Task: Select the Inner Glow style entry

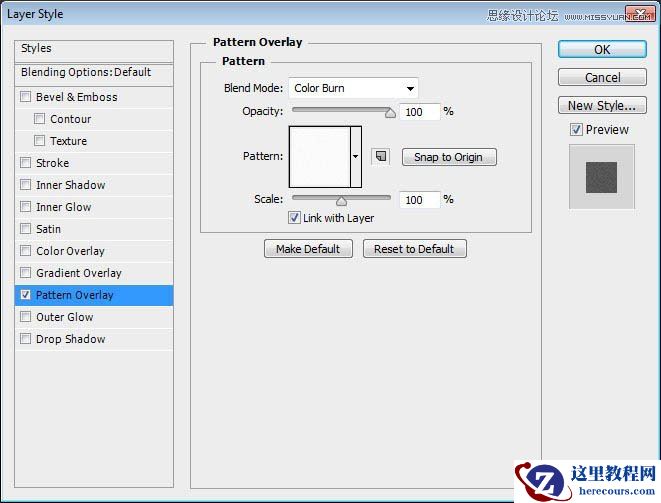Action: 94,207
